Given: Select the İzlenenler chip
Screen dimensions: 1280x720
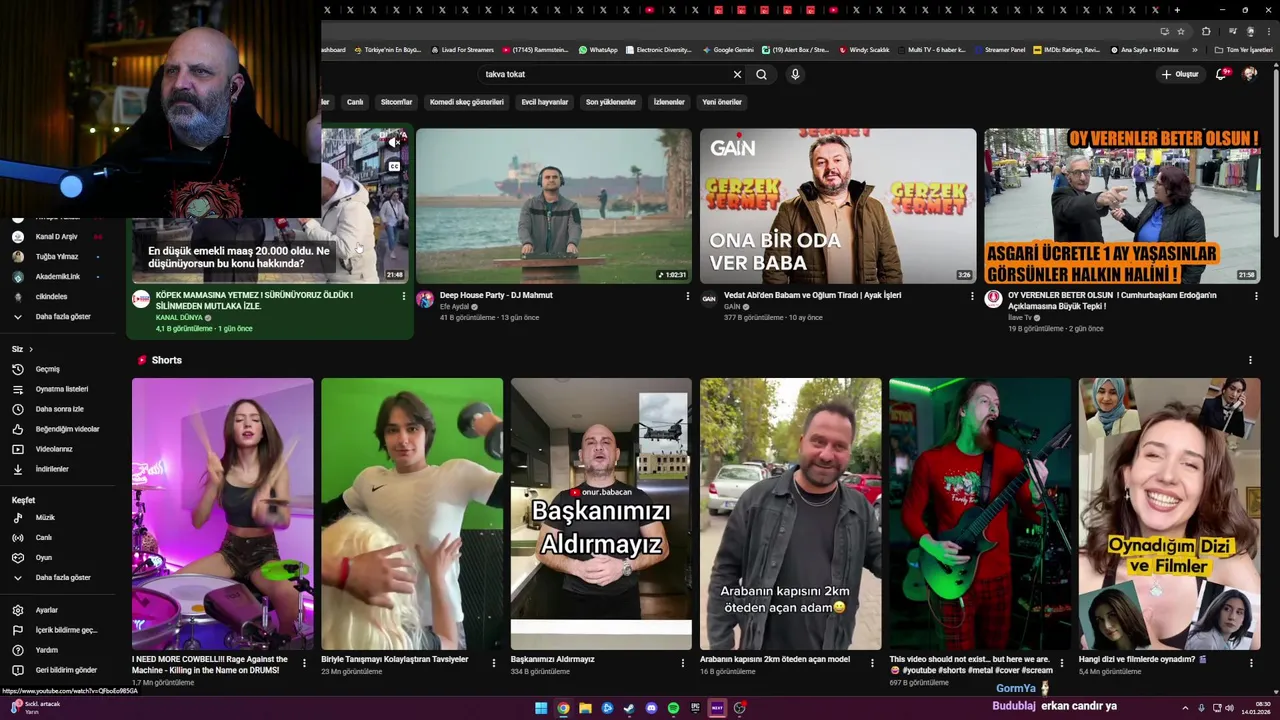Looking at the screenshot, I should point(669,102).
